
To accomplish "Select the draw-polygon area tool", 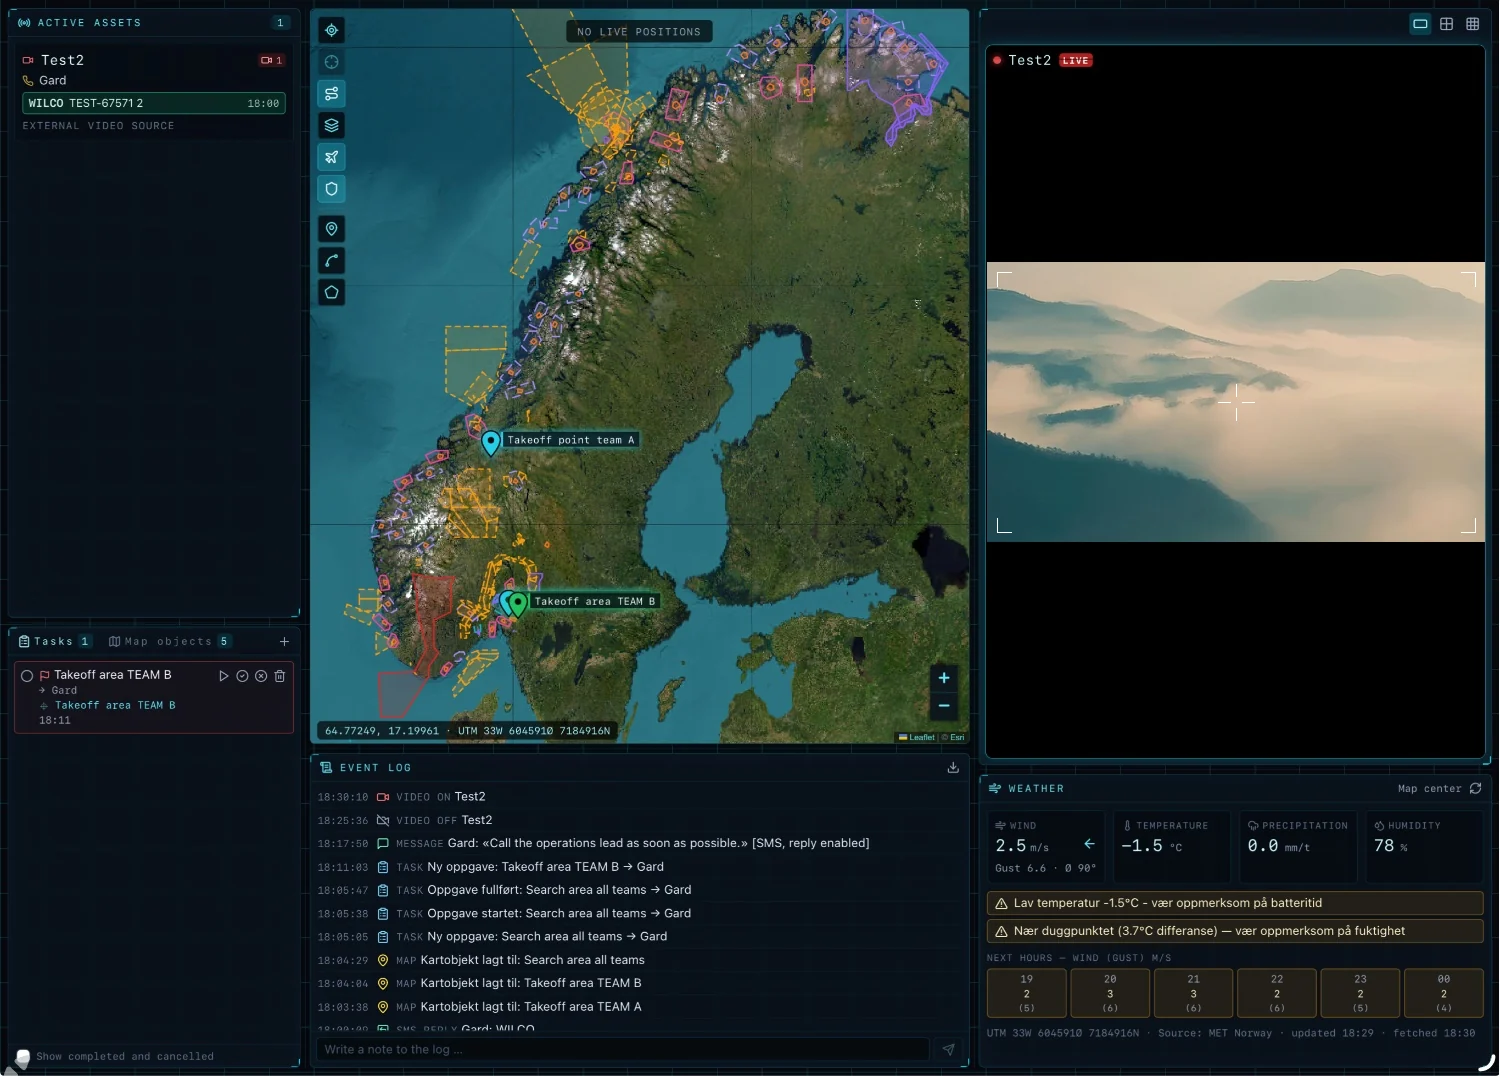I will click(x=332, y=292).
